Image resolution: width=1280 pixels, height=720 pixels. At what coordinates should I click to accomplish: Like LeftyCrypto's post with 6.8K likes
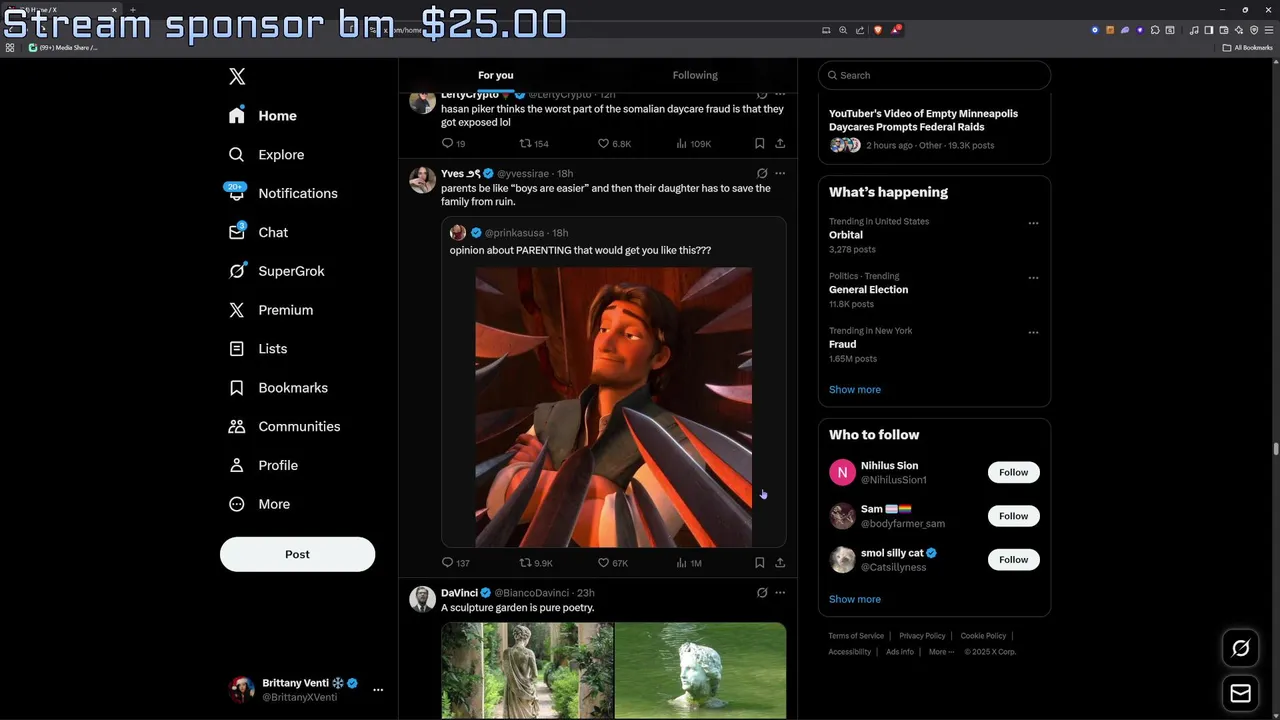pos(614,144)
